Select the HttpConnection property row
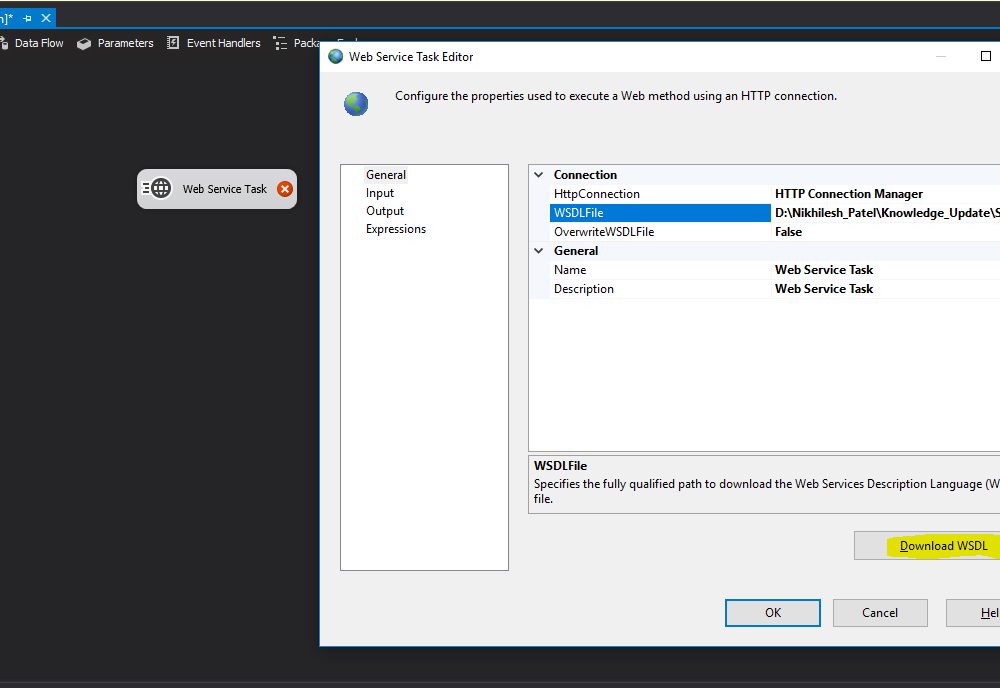The height and width of the screenshot is (688, 1000). click(775, 194)
